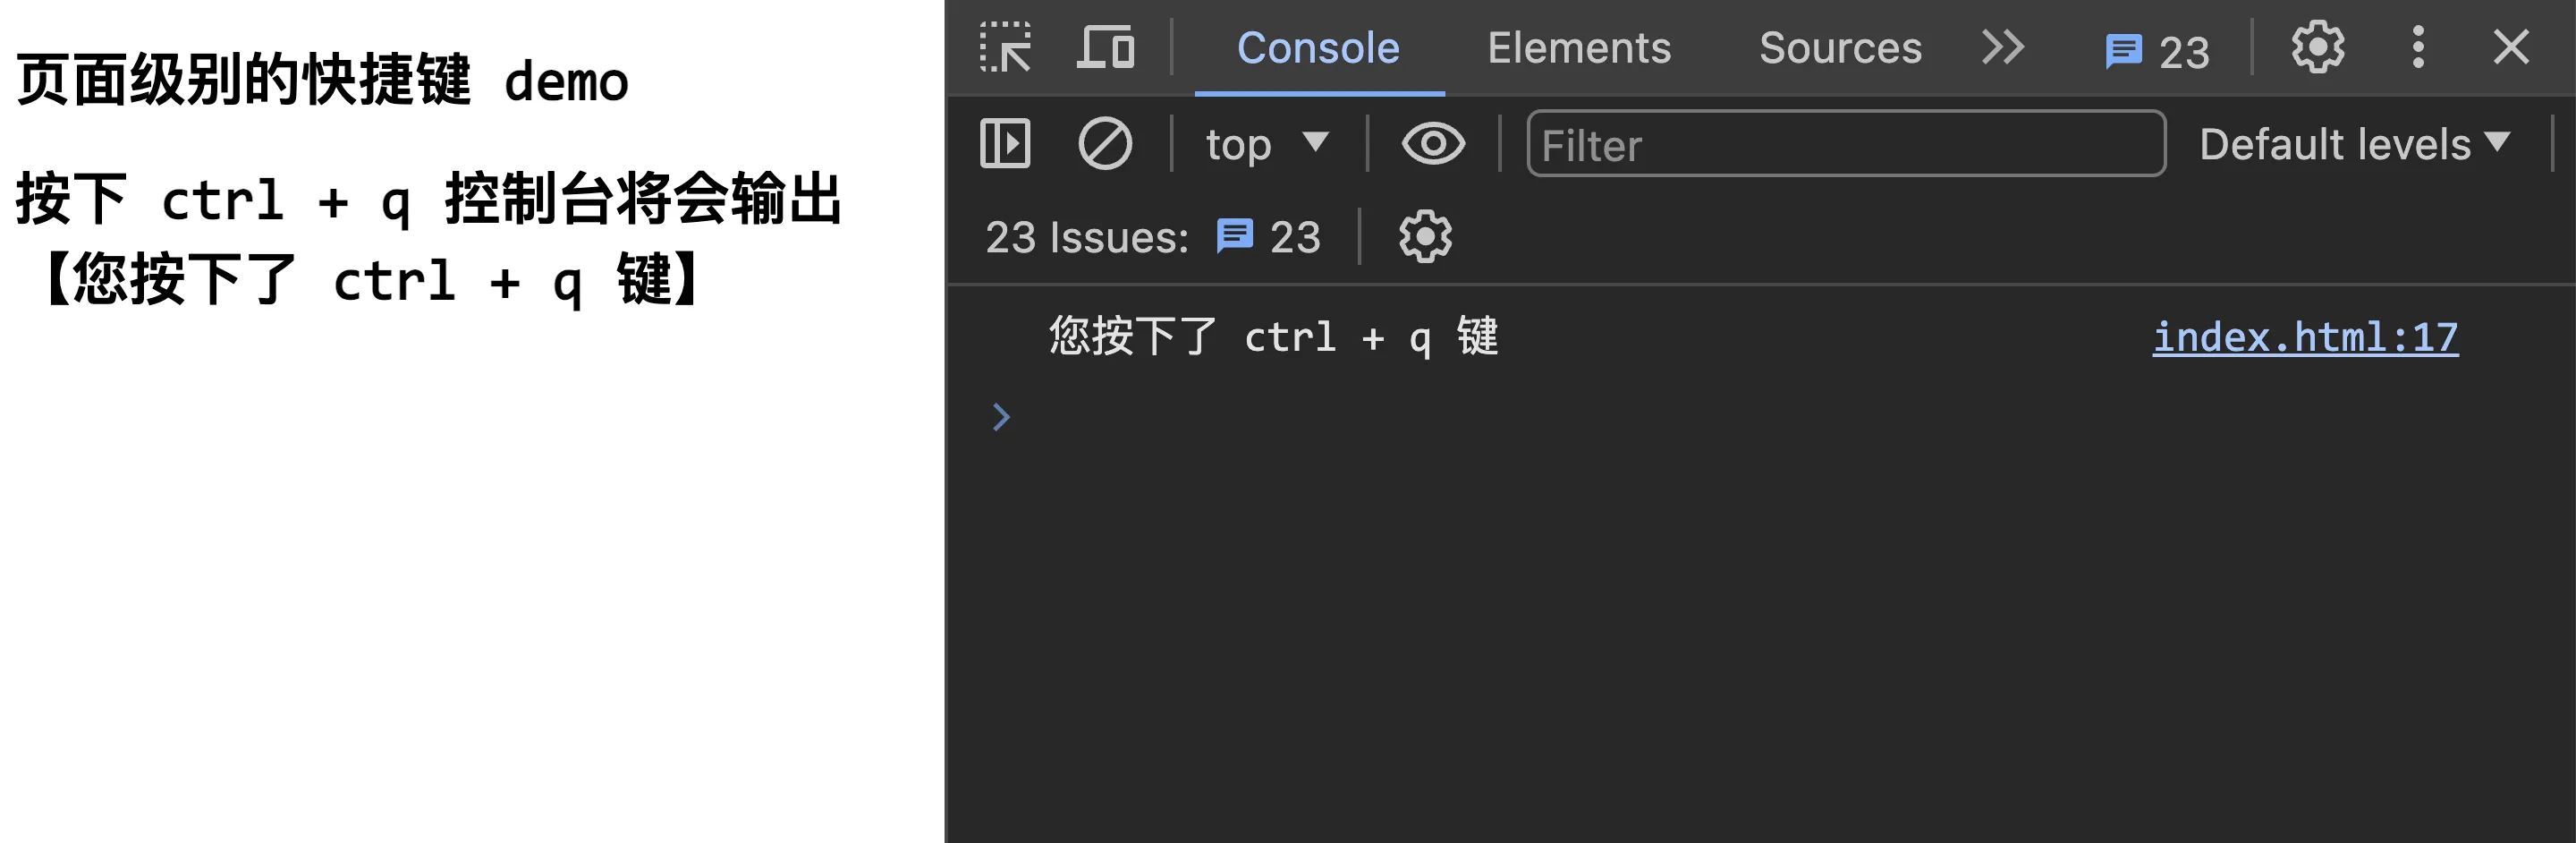Open console settings gear in the issues bar
2576x843 pixels.
point(1424,237)
